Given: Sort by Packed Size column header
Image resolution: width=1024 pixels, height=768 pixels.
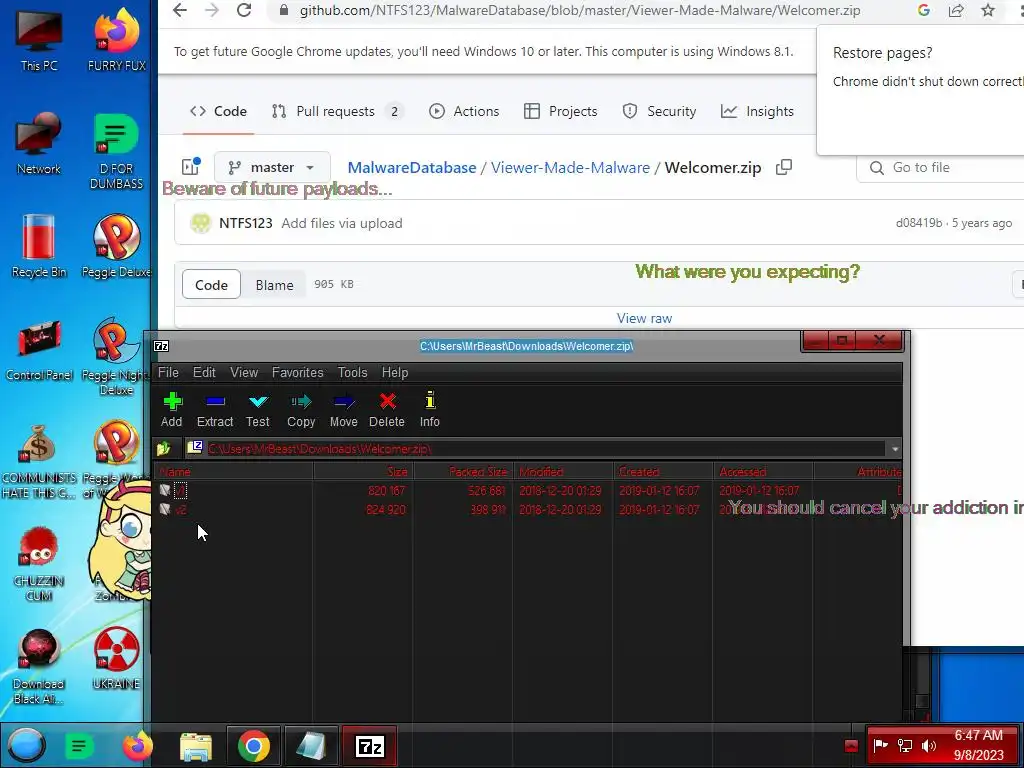Looking at the screenshot, I should click(x=463, y=472).
